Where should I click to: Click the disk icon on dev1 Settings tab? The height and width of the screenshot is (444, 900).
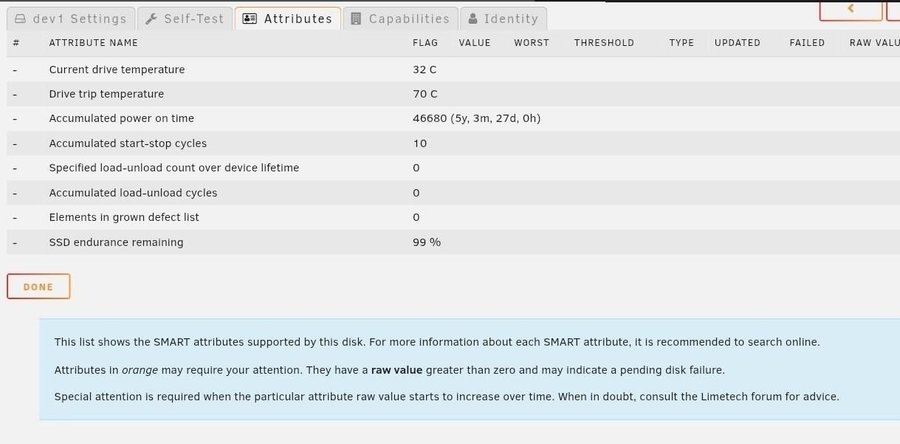[x=20, y=19]
